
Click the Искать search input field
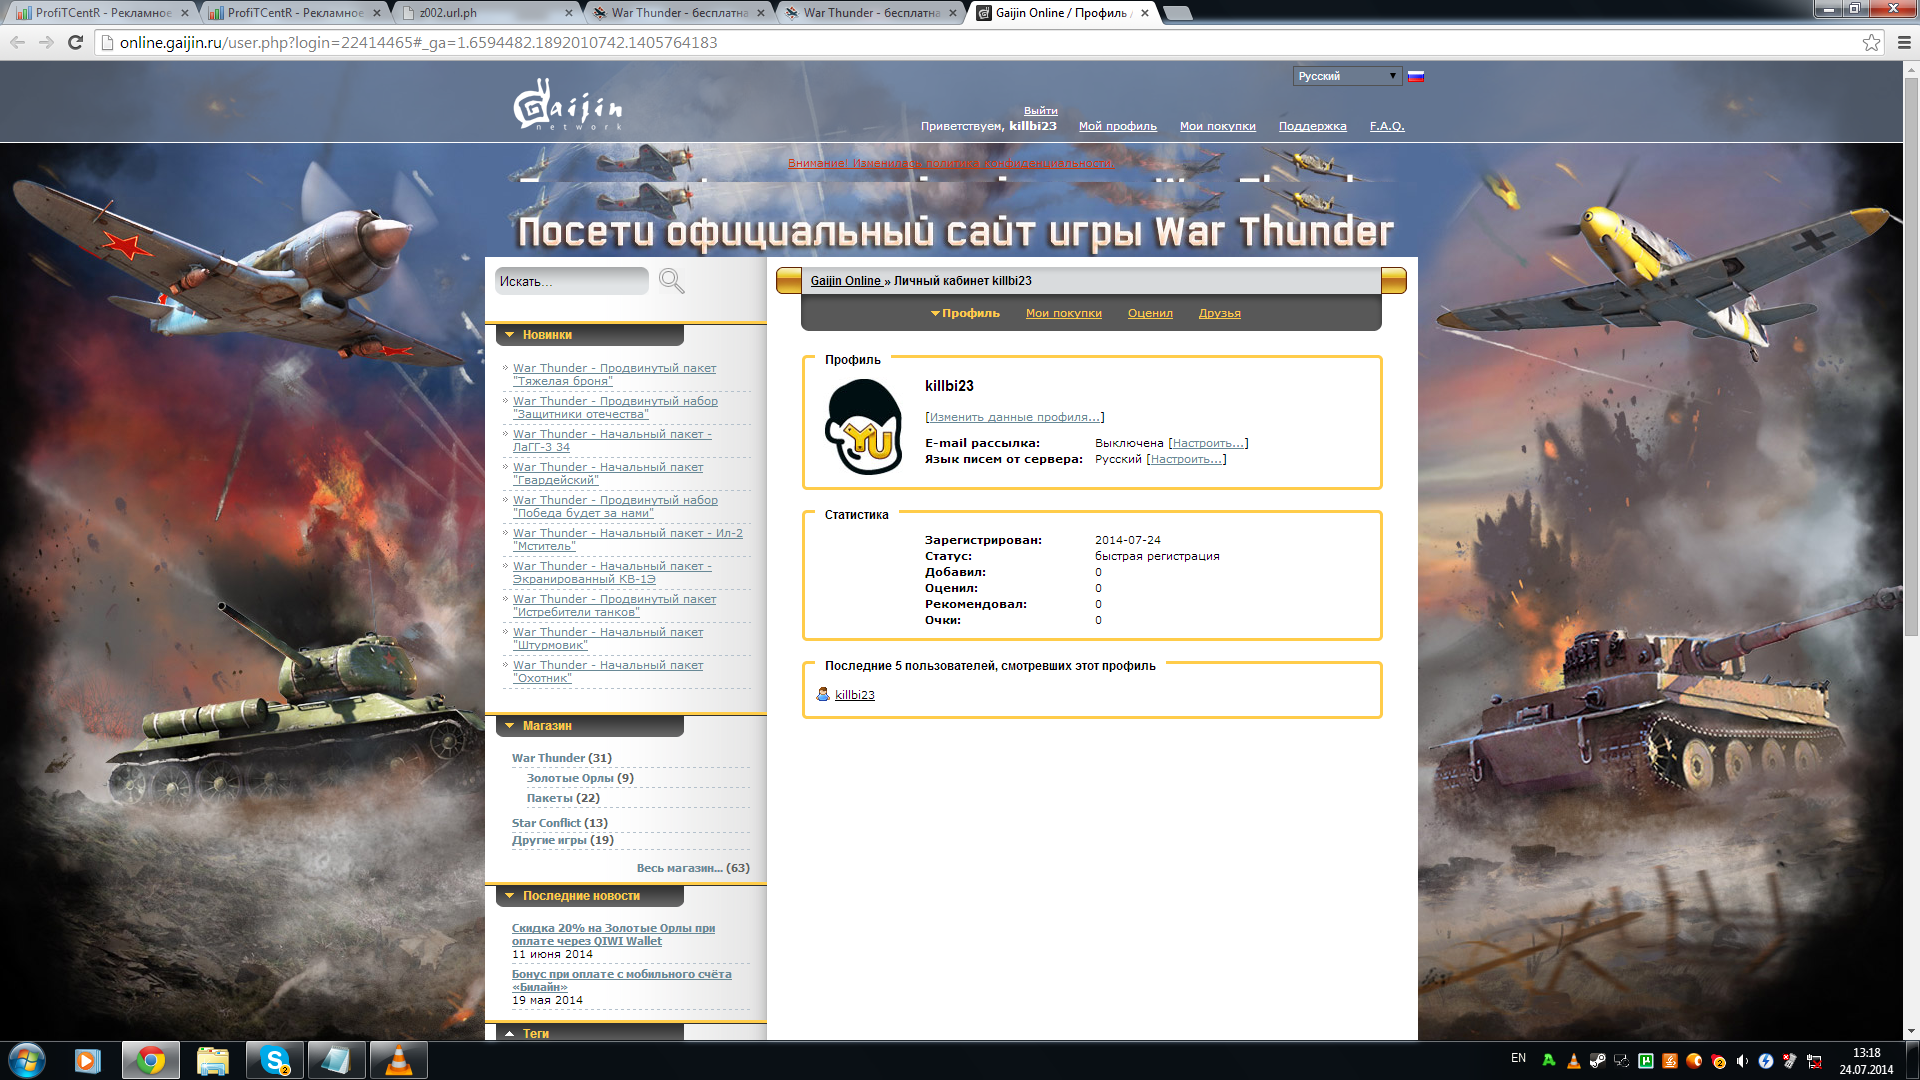[x=570, y=281]
